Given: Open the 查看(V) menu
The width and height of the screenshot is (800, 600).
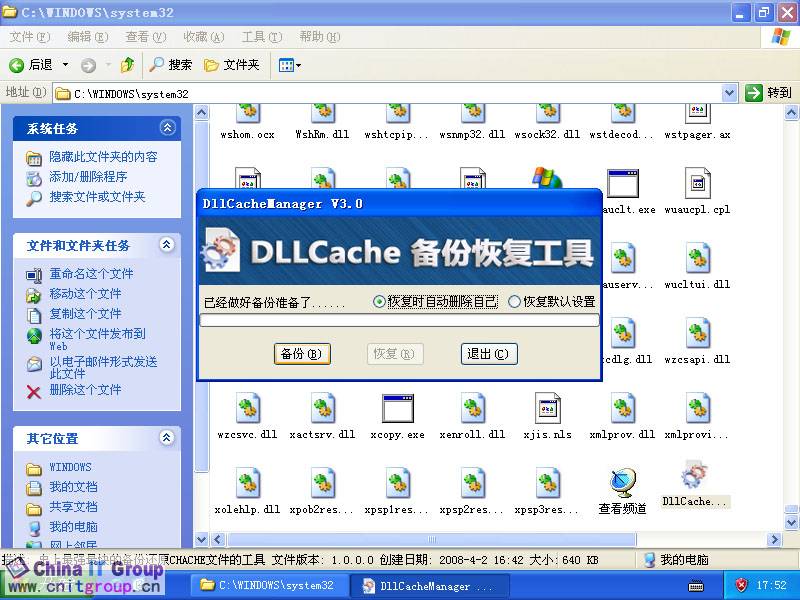Looking at the screenshot, I should 146,37.
